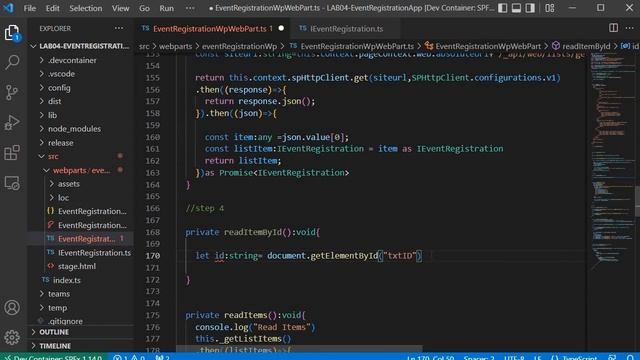The width and height of the screenshot is (640, 360).
Task: Open the notifications bell in status bar
Action: 630,357
